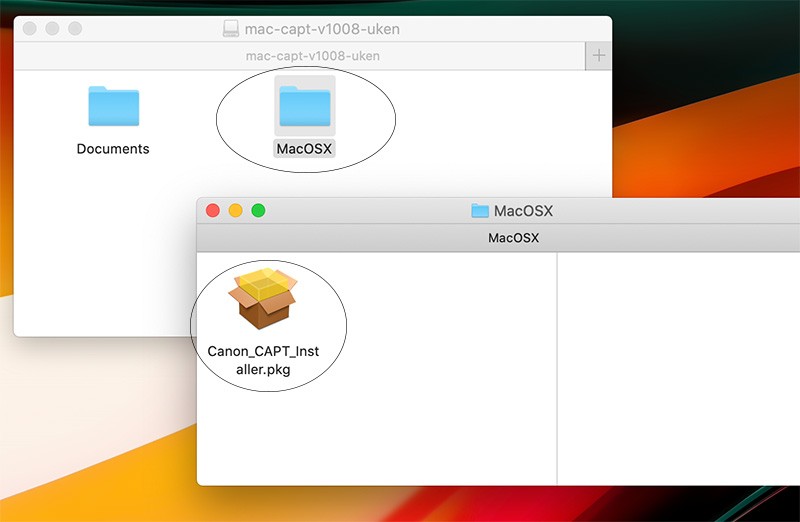Click the Canon_CAPT_Installer.pkg file name
Screen dimensions: 800x522
click(263, 360)
